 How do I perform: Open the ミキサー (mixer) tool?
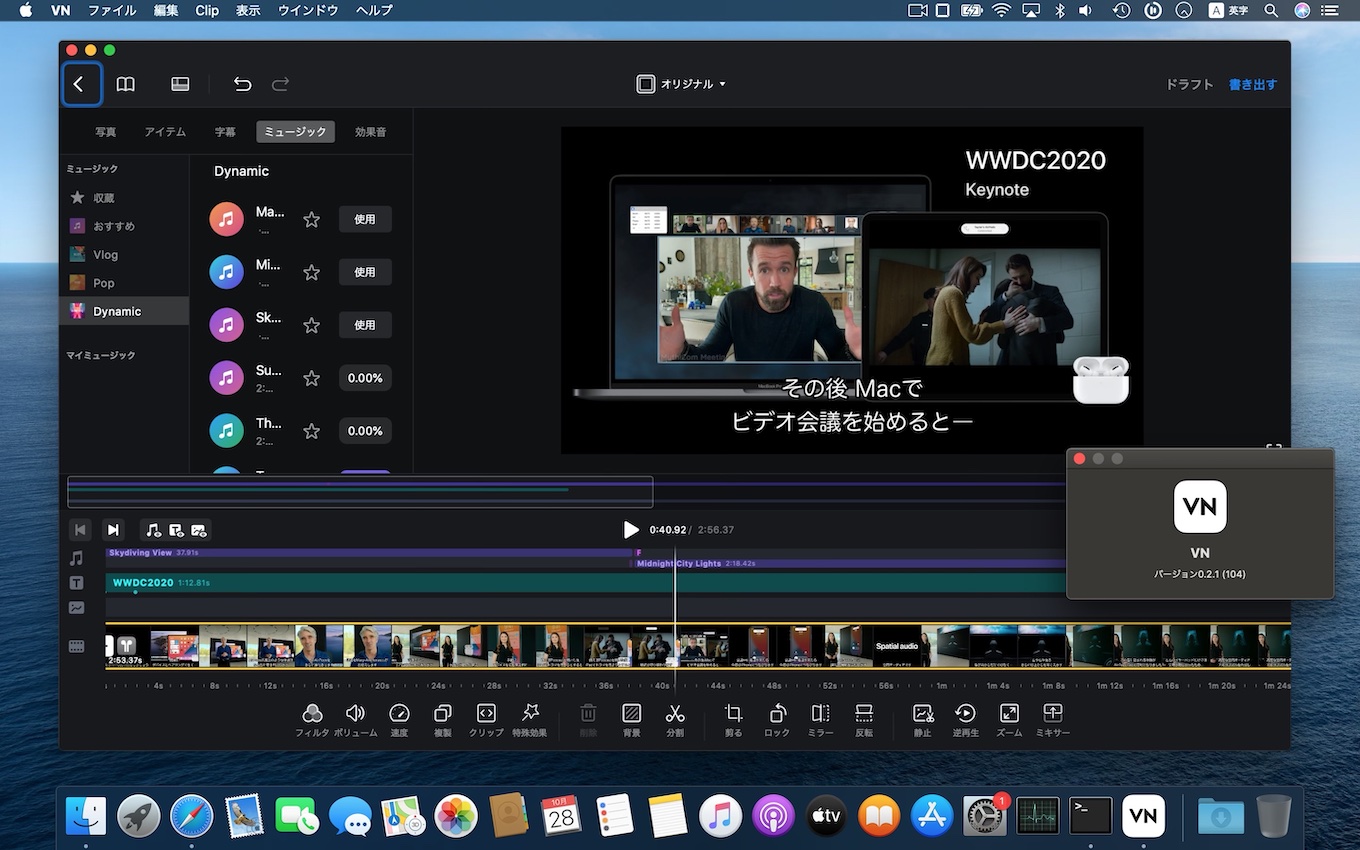point(1052,718)
